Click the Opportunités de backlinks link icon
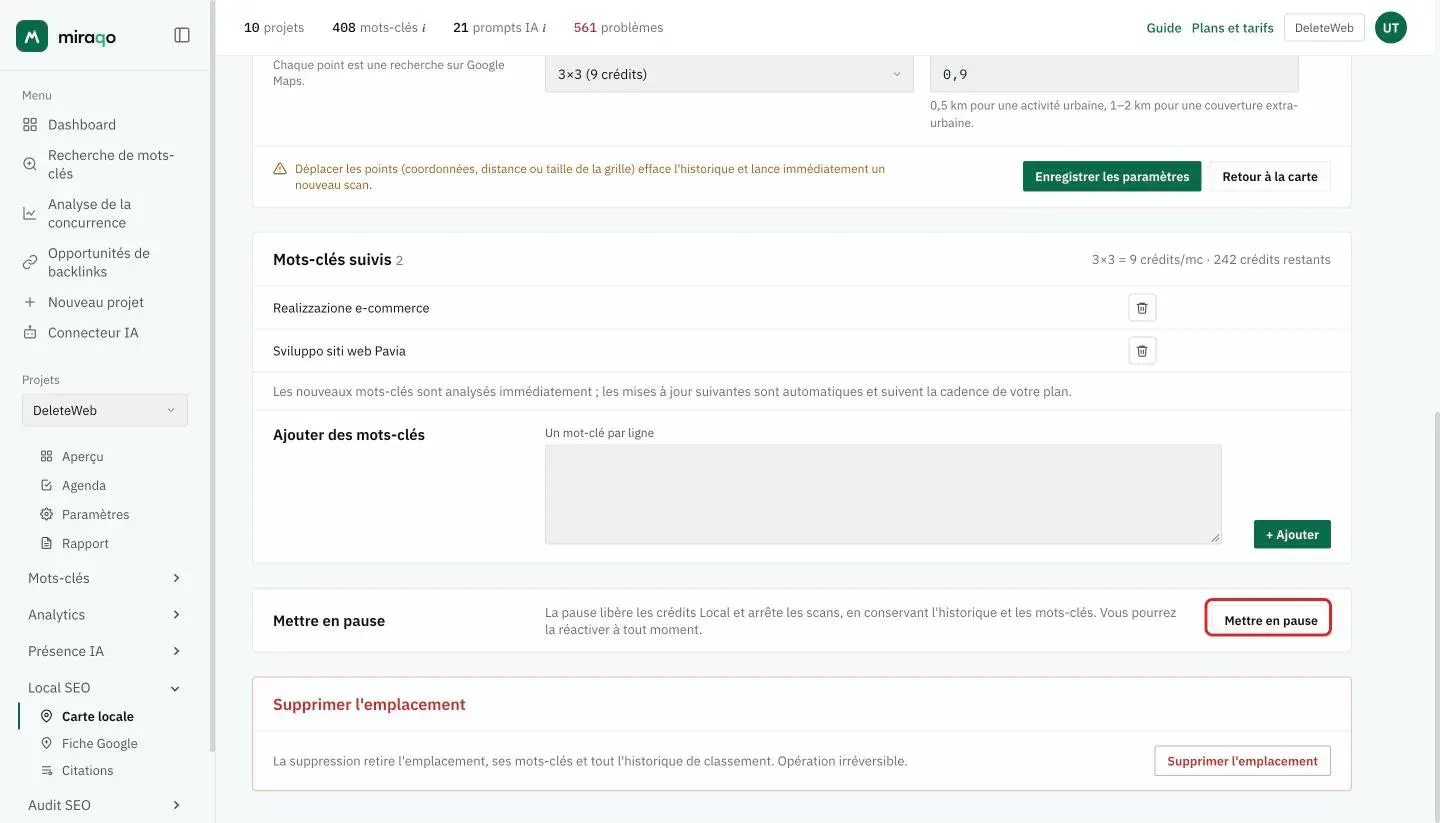This screenshot has width=1440, height=823. point(30,262)
